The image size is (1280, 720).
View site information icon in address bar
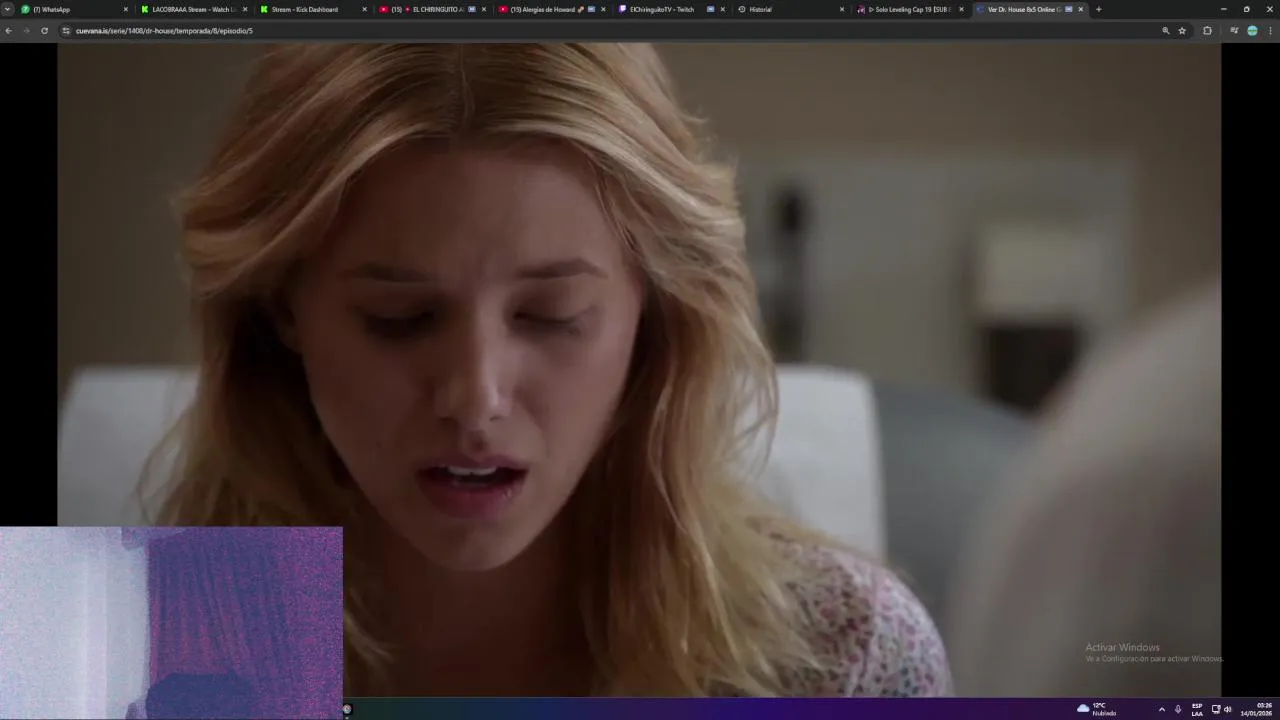66,31
